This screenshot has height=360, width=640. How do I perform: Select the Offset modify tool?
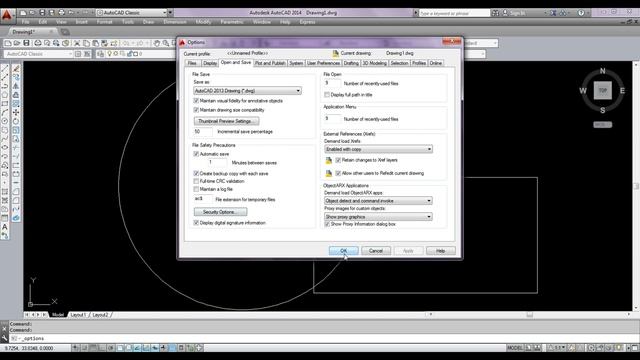[16, 95]
